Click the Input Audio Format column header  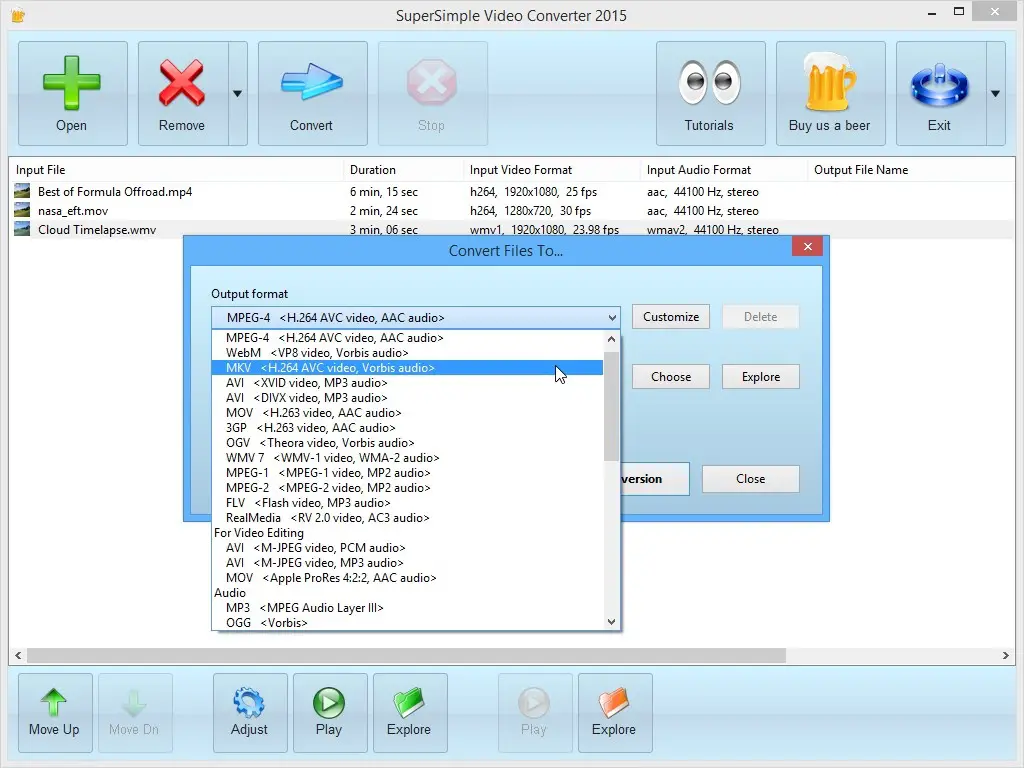[724, 170]
